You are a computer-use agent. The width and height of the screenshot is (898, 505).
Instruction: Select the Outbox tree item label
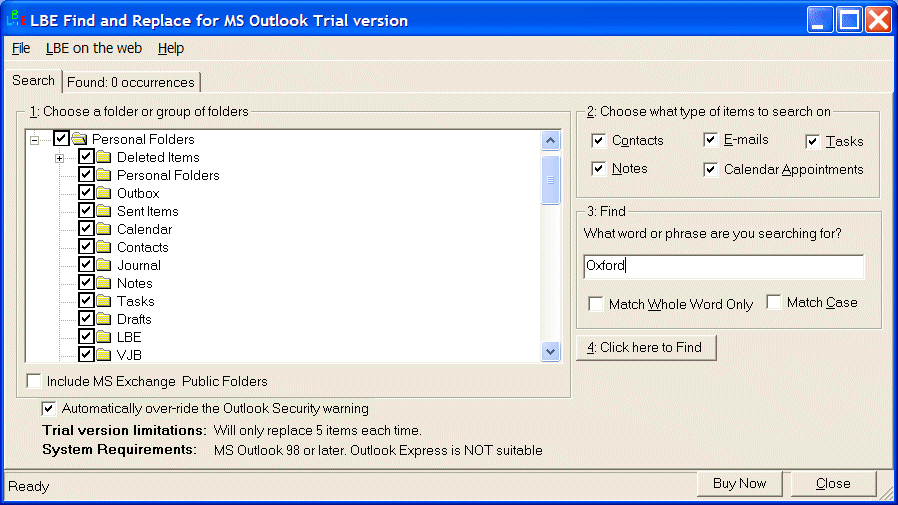point(138,194)
